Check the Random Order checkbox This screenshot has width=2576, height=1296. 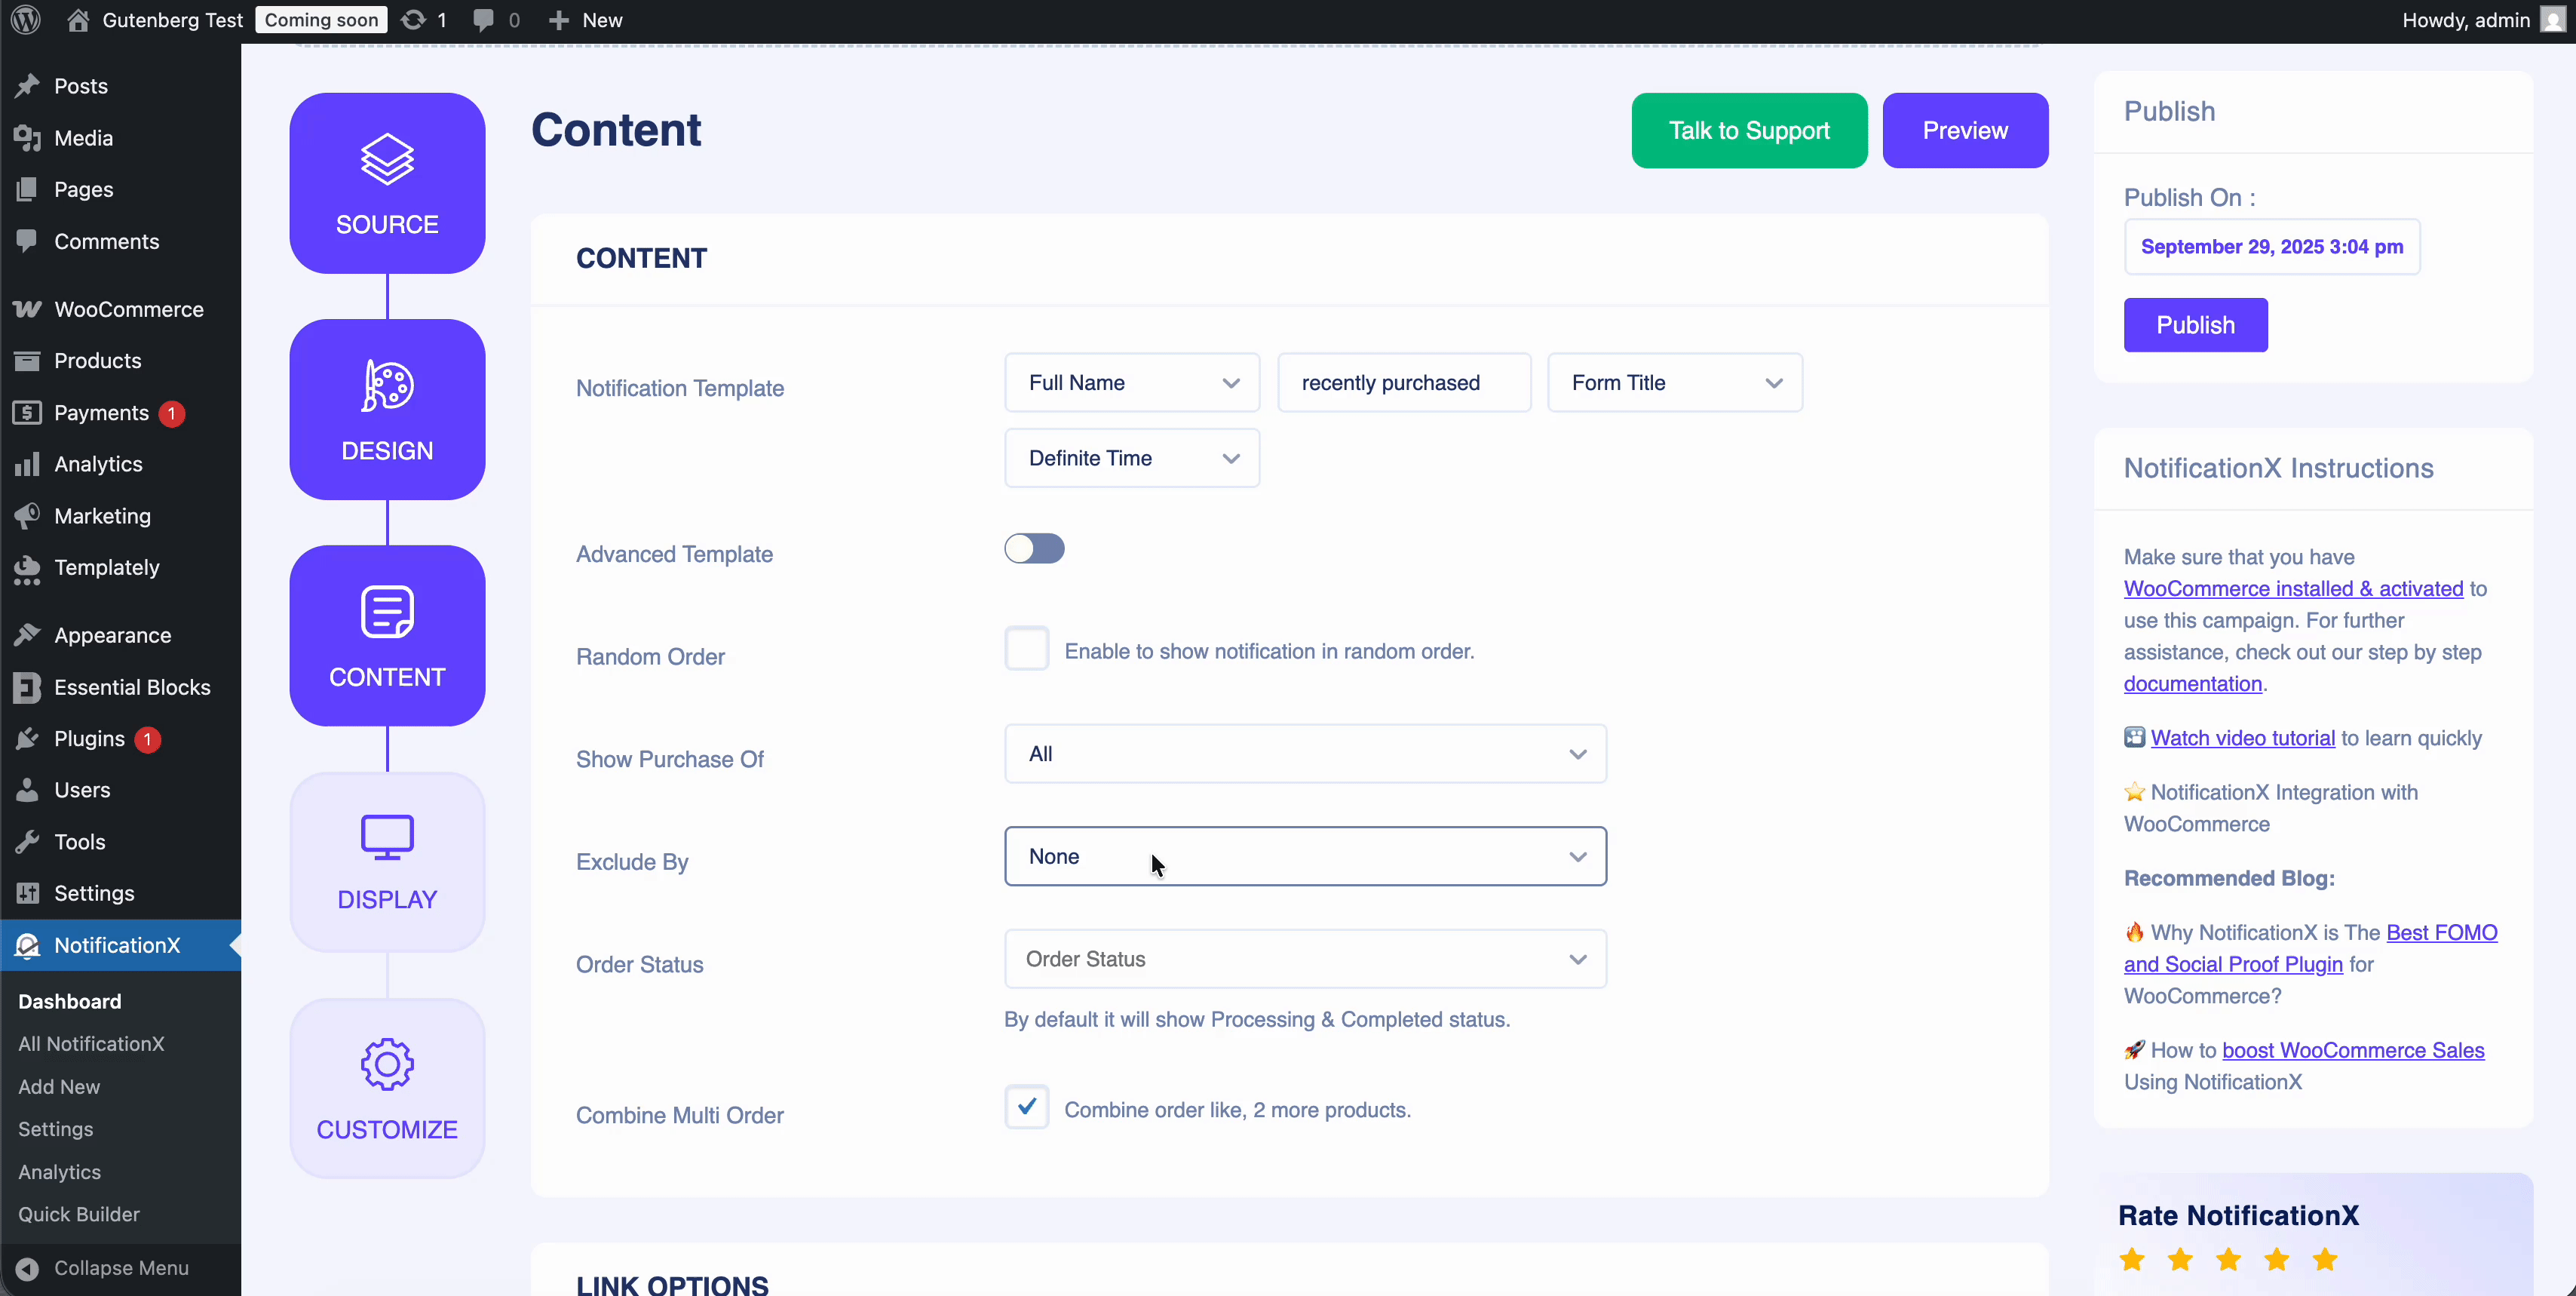(1026, 649)
